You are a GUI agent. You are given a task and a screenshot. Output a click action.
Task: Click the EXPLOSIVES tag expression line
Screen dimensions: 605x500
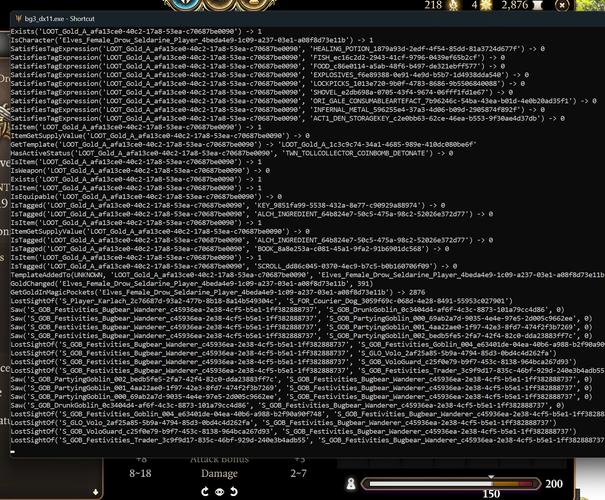click(269, 75)
